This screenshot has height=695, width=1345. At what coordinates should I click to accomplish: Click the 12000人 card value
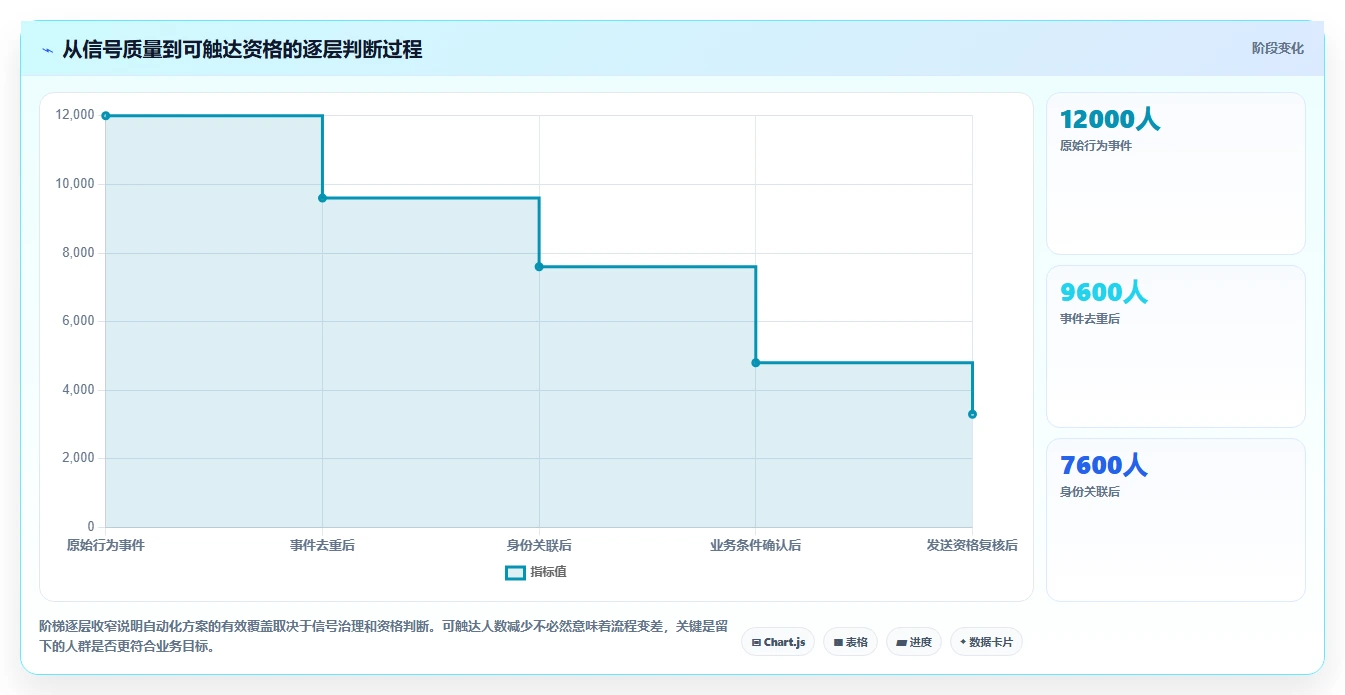click(1110, 120)
